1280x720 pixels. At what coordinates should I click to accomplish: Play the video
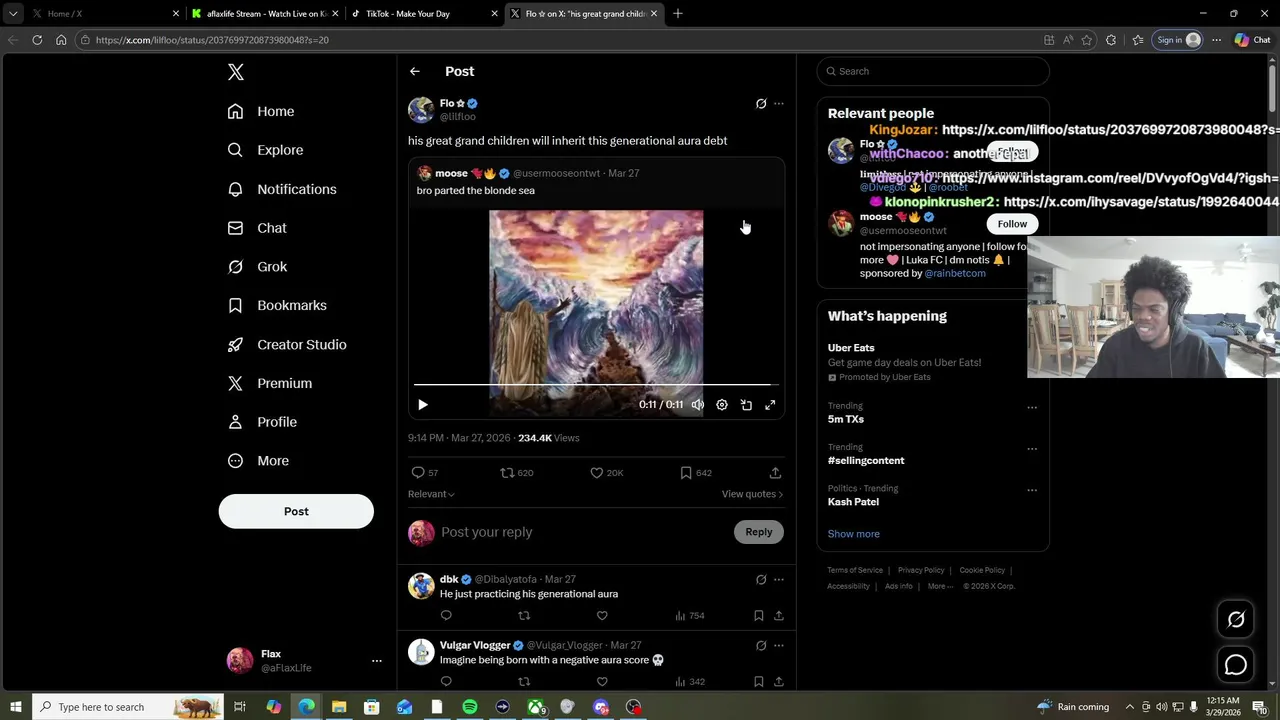point(422,405)
